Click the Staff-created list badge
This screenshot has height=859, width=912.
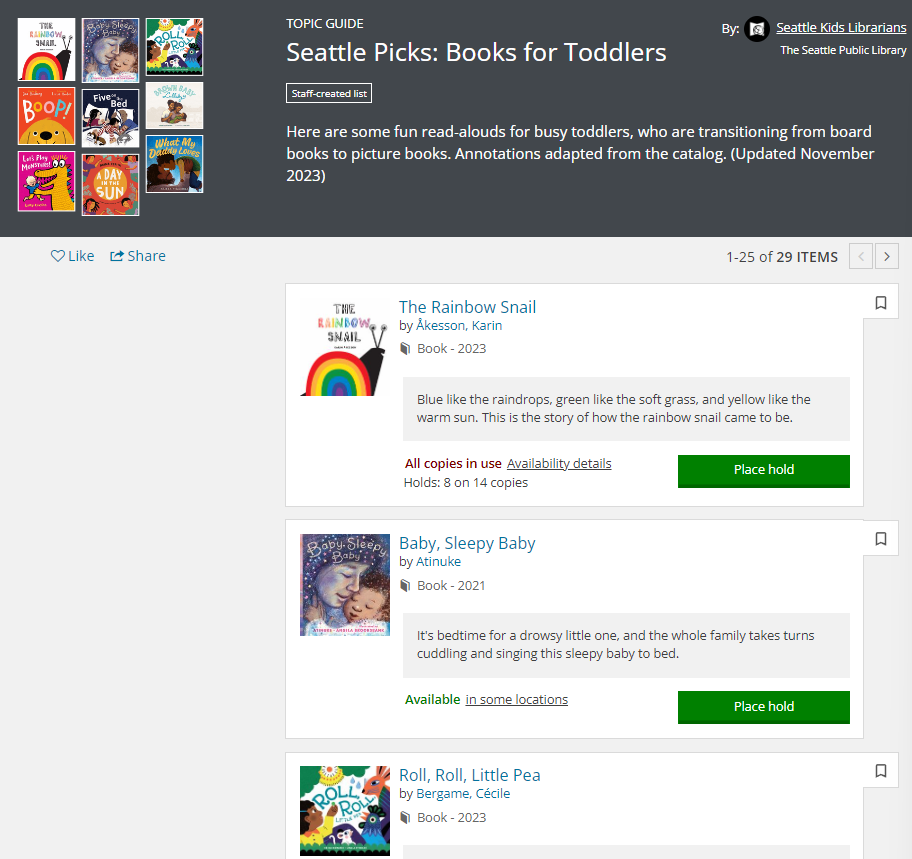coord(329,93)
